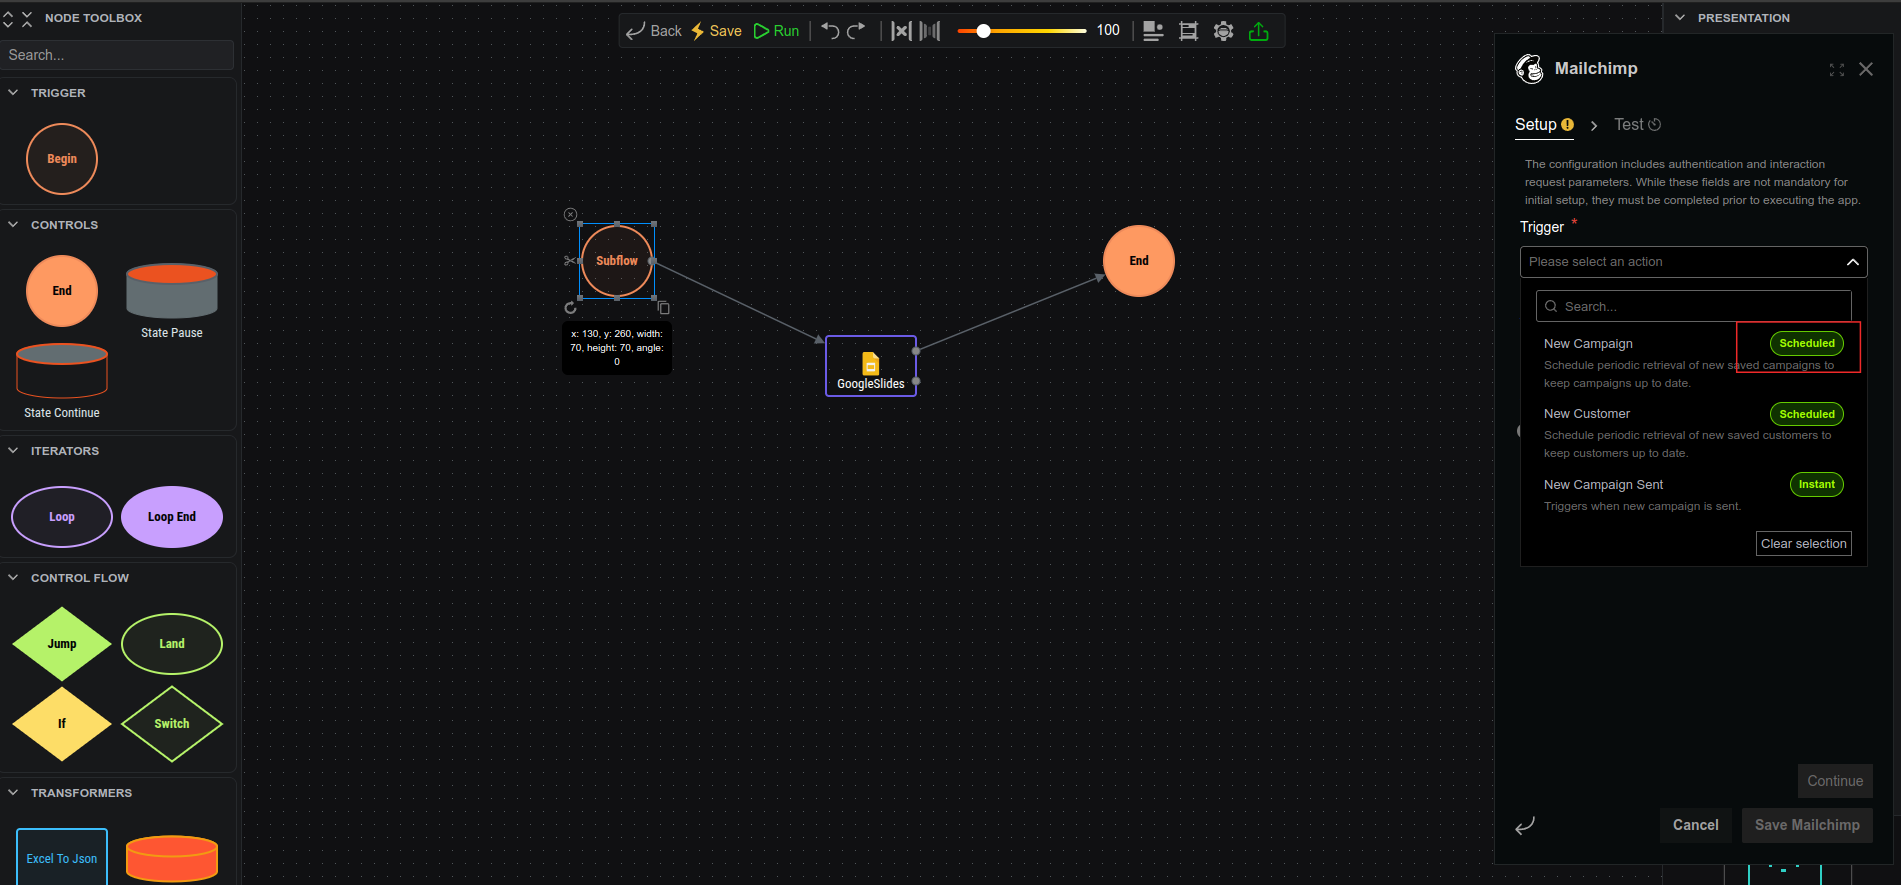
Task: Click the green export share icon
Action: pos(1259,31)
